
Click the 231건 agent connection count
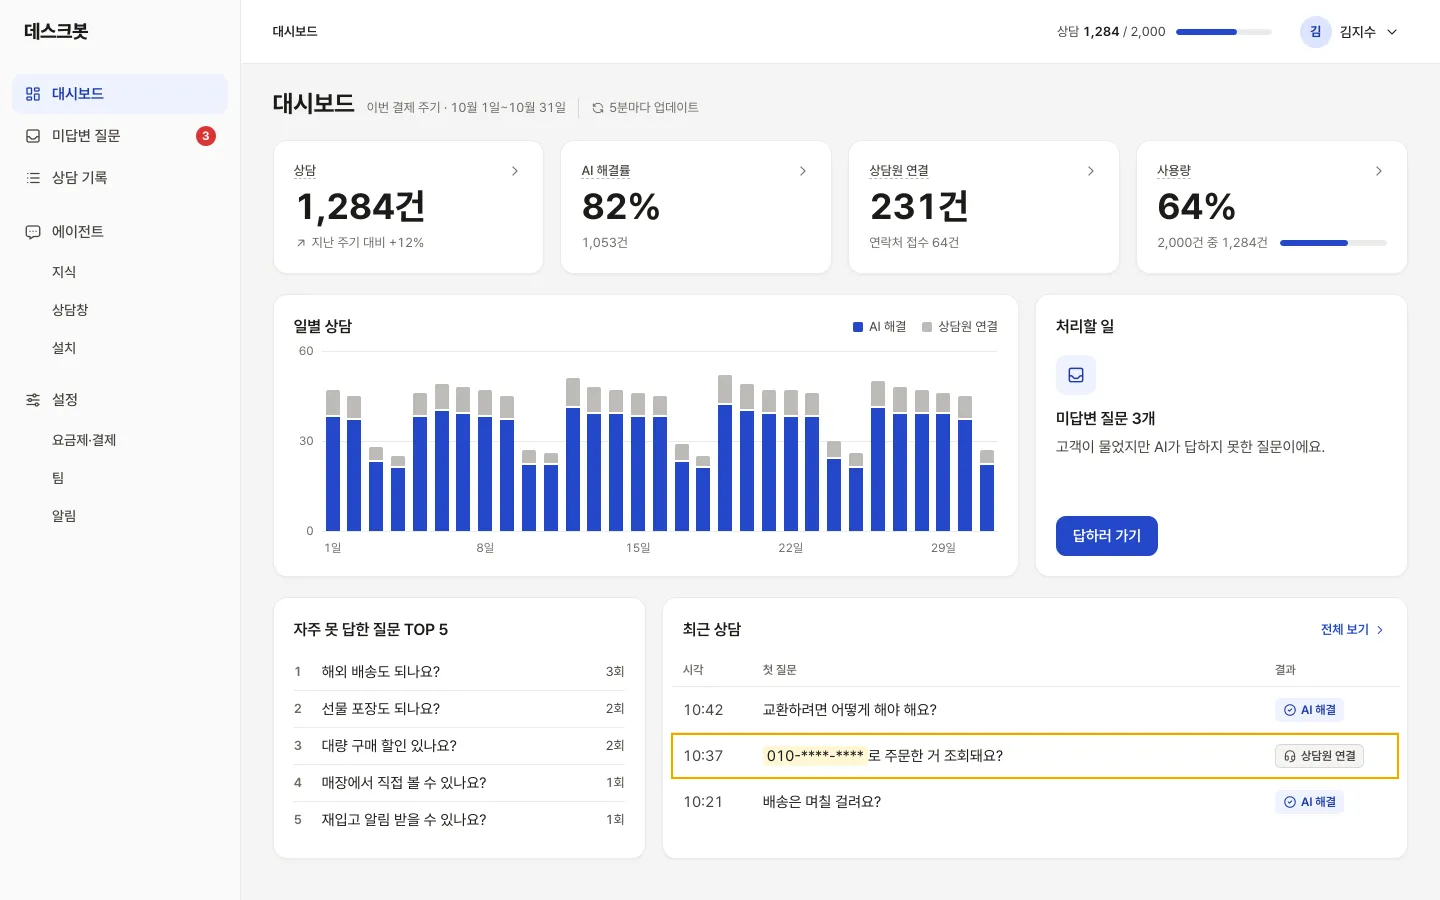tap(920, 207)
